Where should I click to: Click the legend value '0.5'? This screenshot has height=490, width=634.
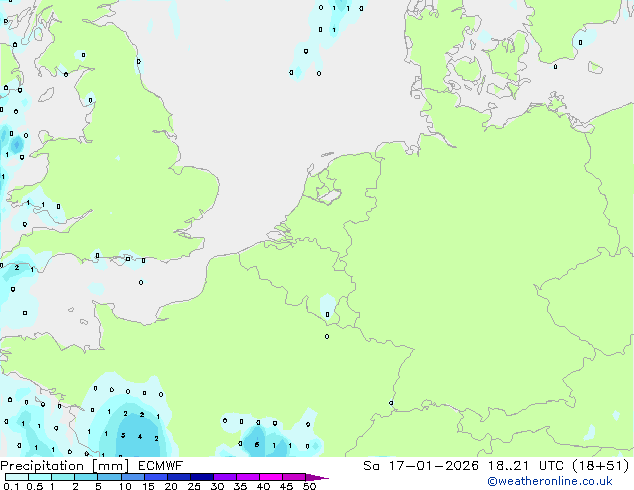click(35, 486)
